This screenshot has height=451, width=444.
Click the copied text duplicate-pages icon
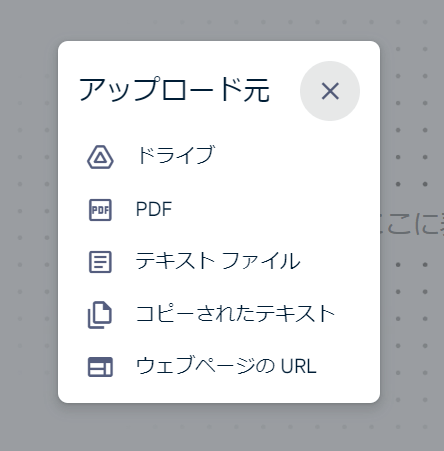(100, 315)
